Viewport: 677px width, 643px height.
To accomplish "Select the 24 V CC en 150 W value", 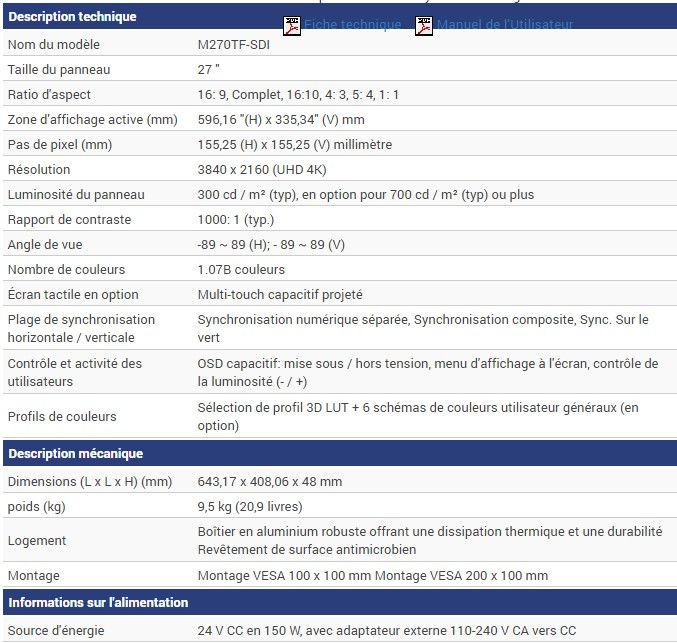I will coord(387,630).
